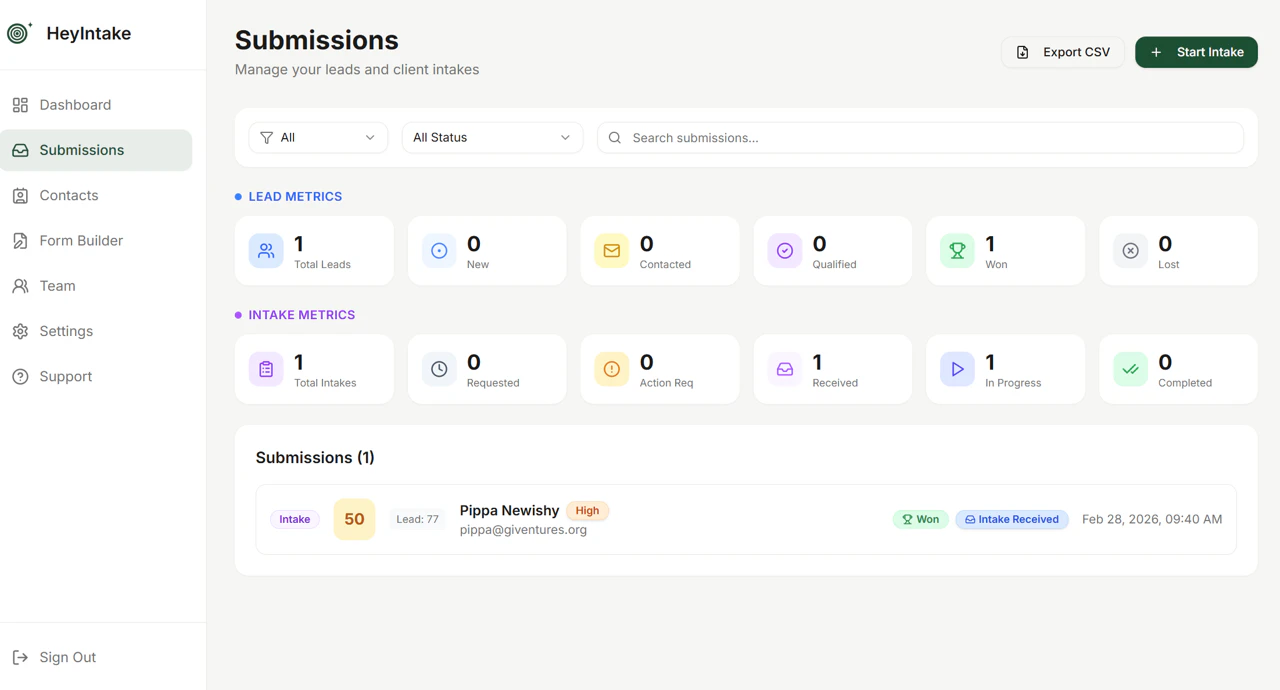Click the Form Builder icon in sidebar

tap(20, 241)
